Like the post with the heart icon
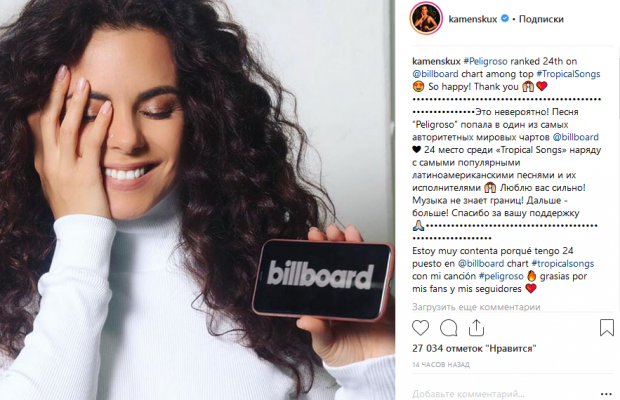The width and height of the screenshot is (620, 400). click(x=420, y=328)
